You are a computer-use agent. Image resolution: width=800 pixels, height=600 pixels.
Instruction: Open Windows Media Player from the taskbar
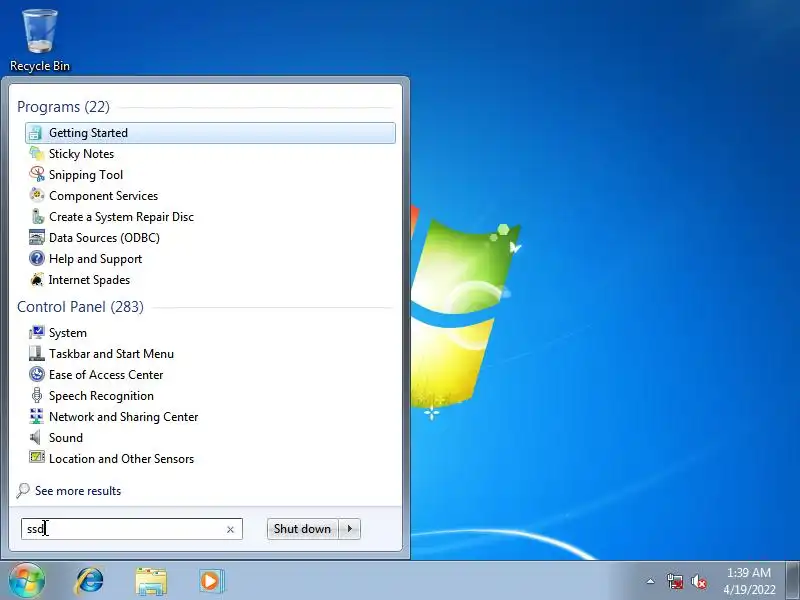212,581
